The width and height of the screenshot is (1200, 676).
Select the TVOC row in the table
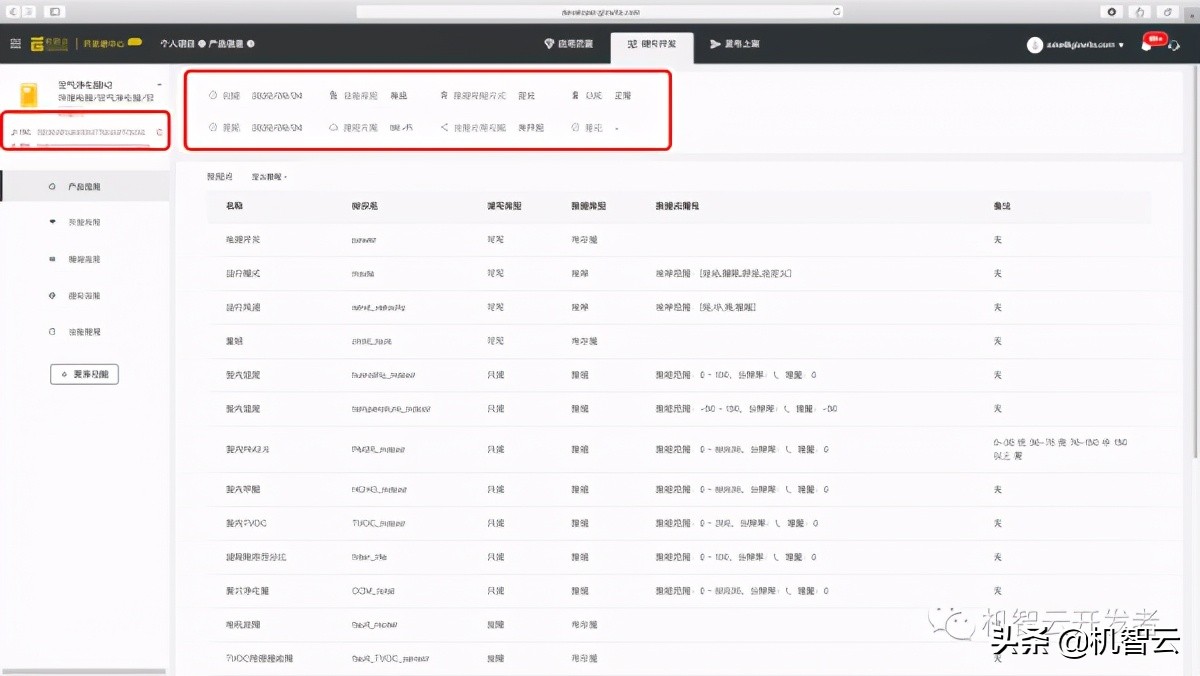[680, 523]
